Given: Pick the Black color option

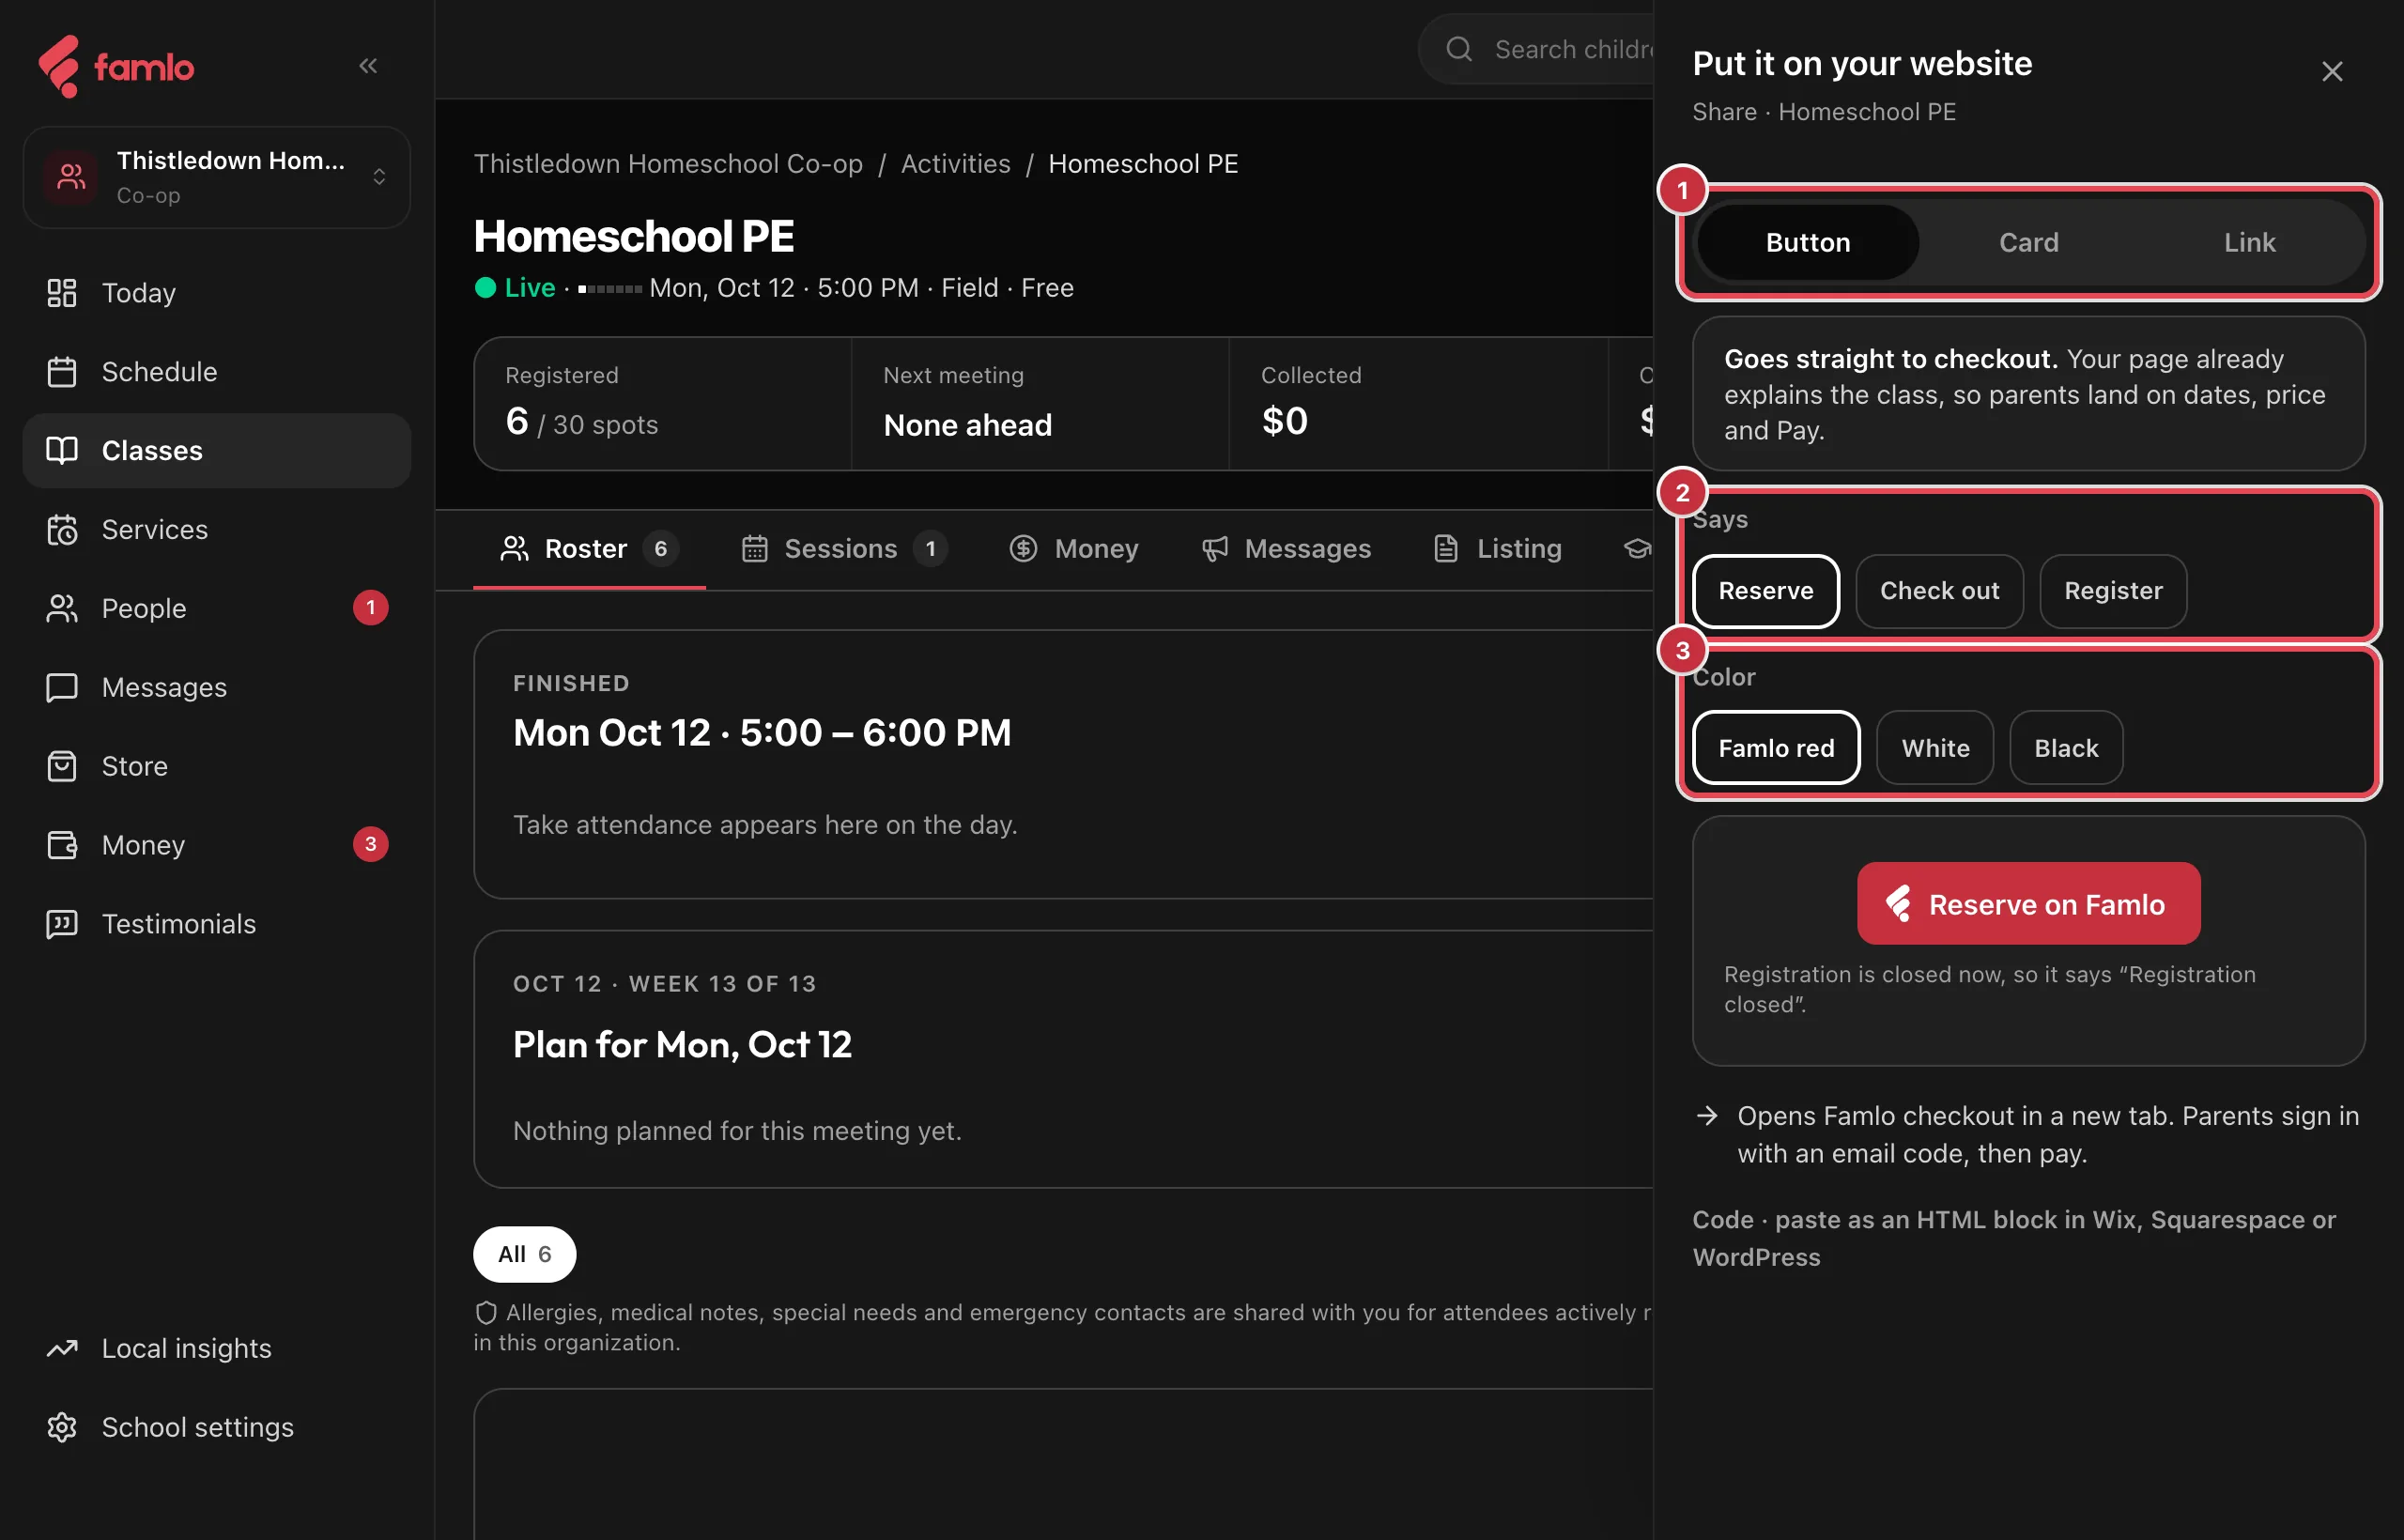Looking at the screenshot, I should point(2065,748).
